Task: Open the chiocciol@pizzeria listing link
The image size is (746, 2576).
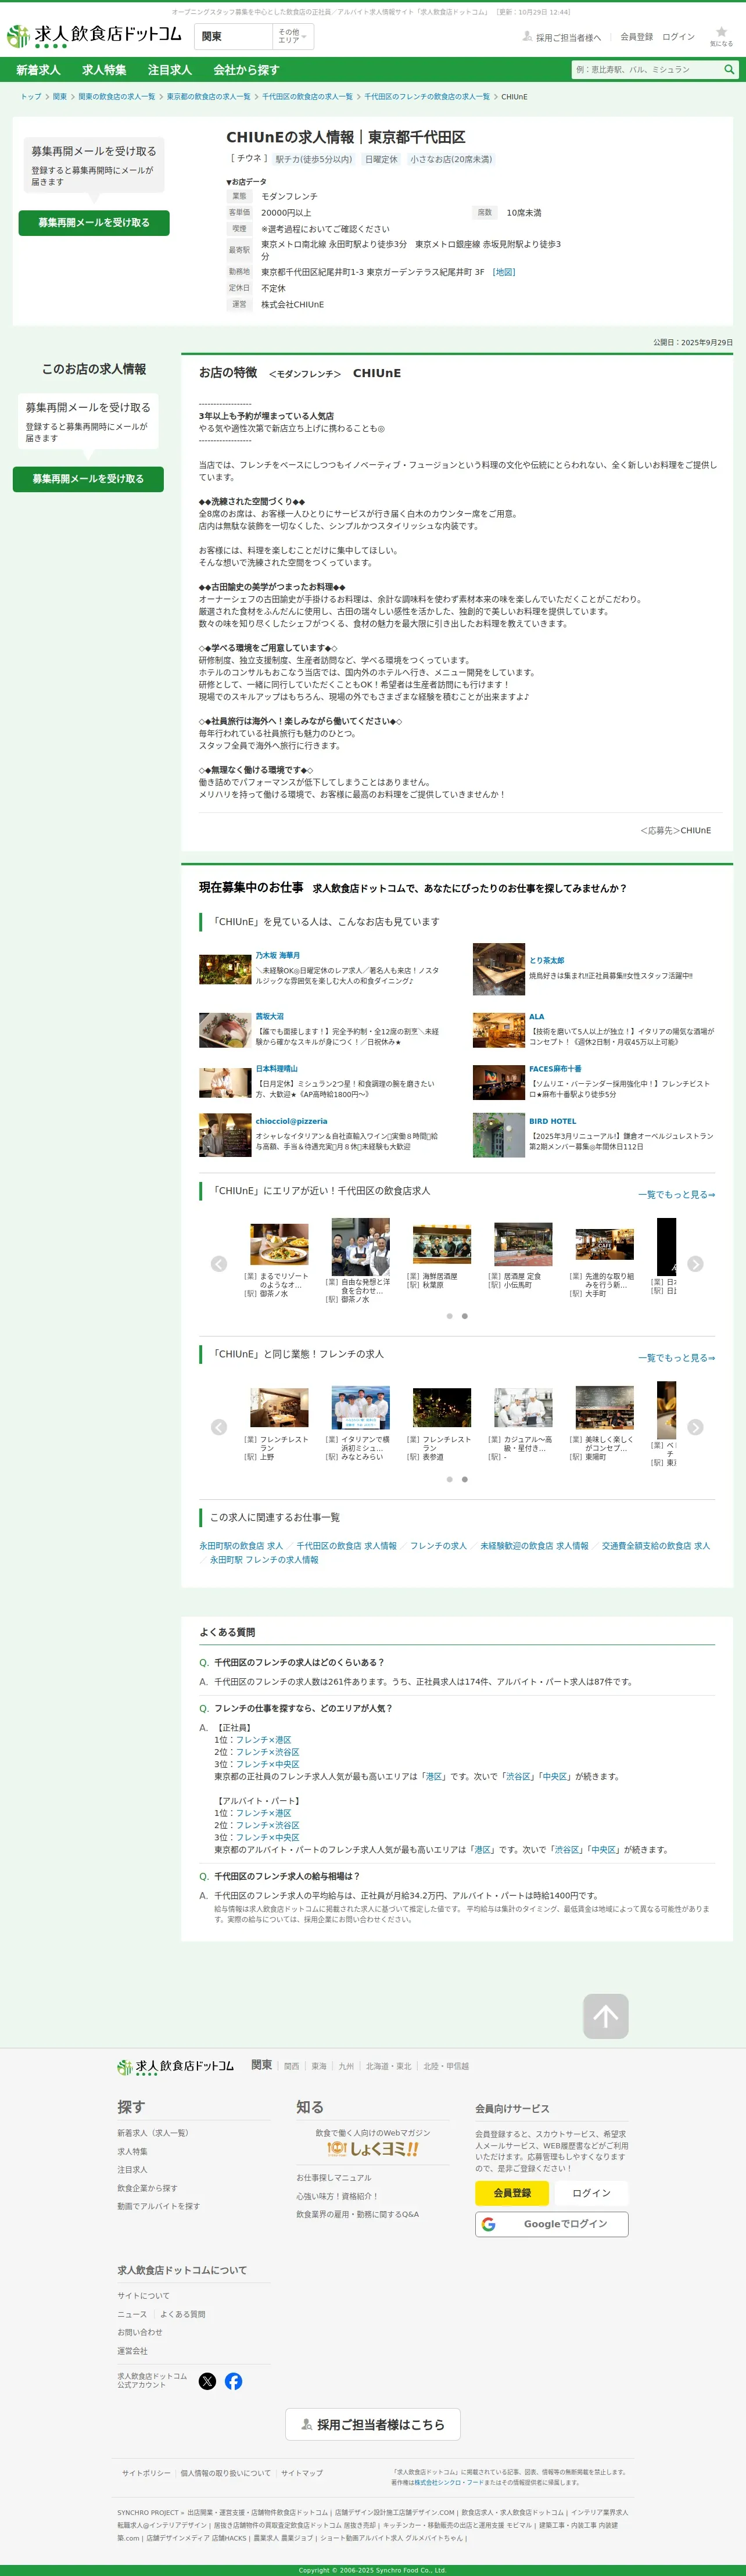Action: (291, 1121)
